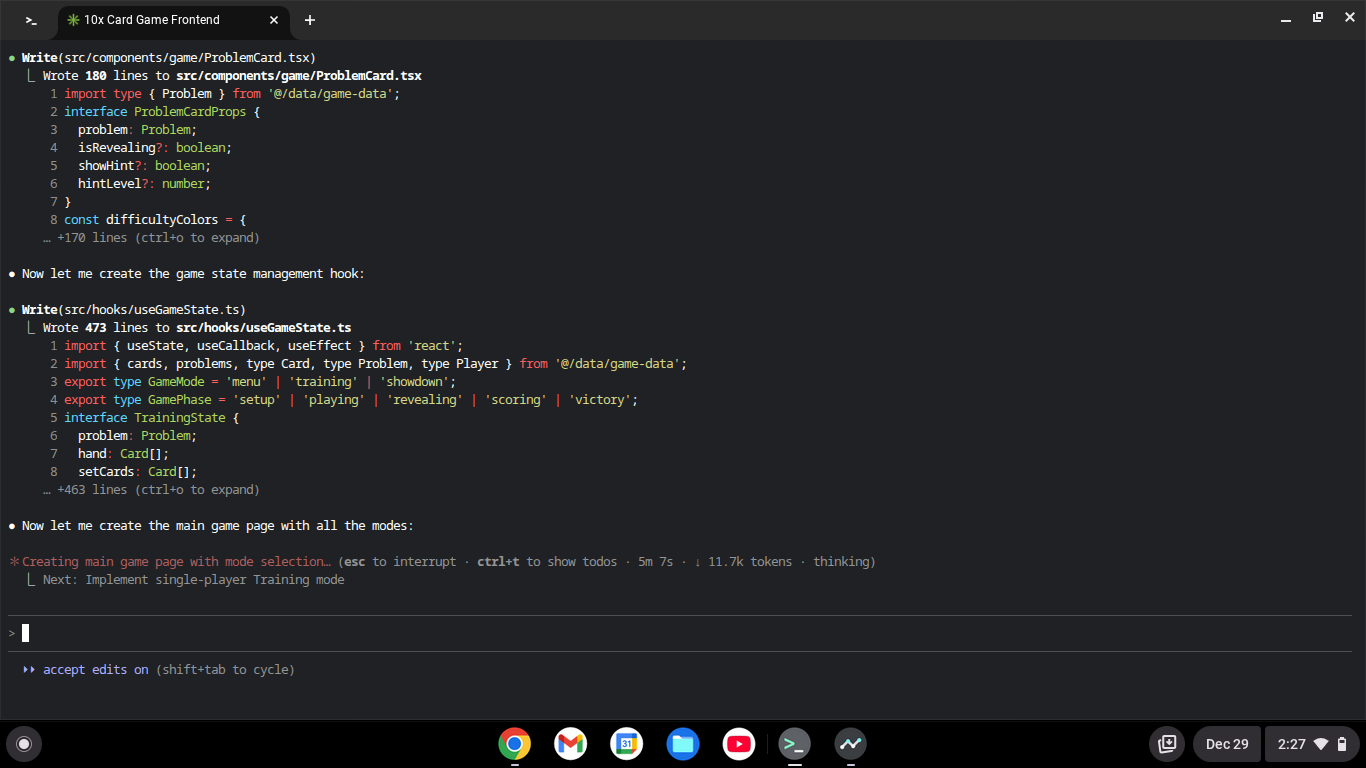Open the stock chart app icon
Screen dimensions: 1366x768
tap(851, 744)
